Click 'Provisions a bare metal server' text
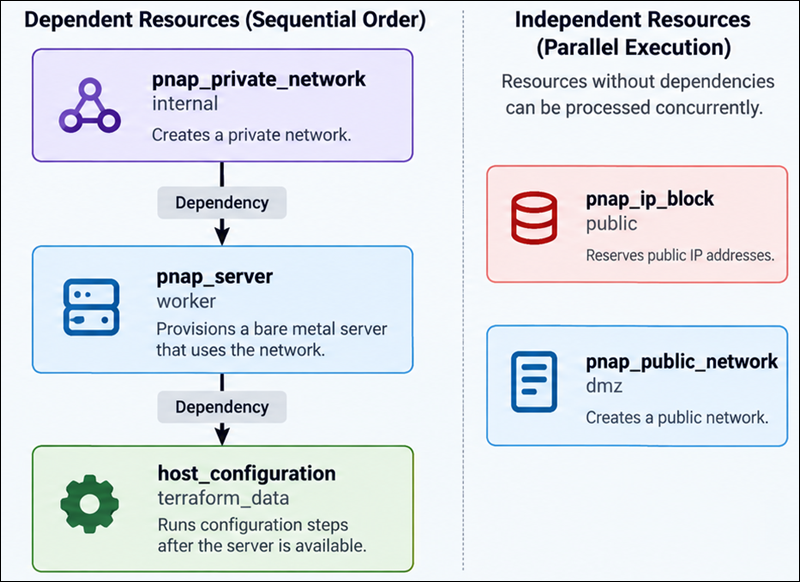800x582 pixels. pos(271,329)
